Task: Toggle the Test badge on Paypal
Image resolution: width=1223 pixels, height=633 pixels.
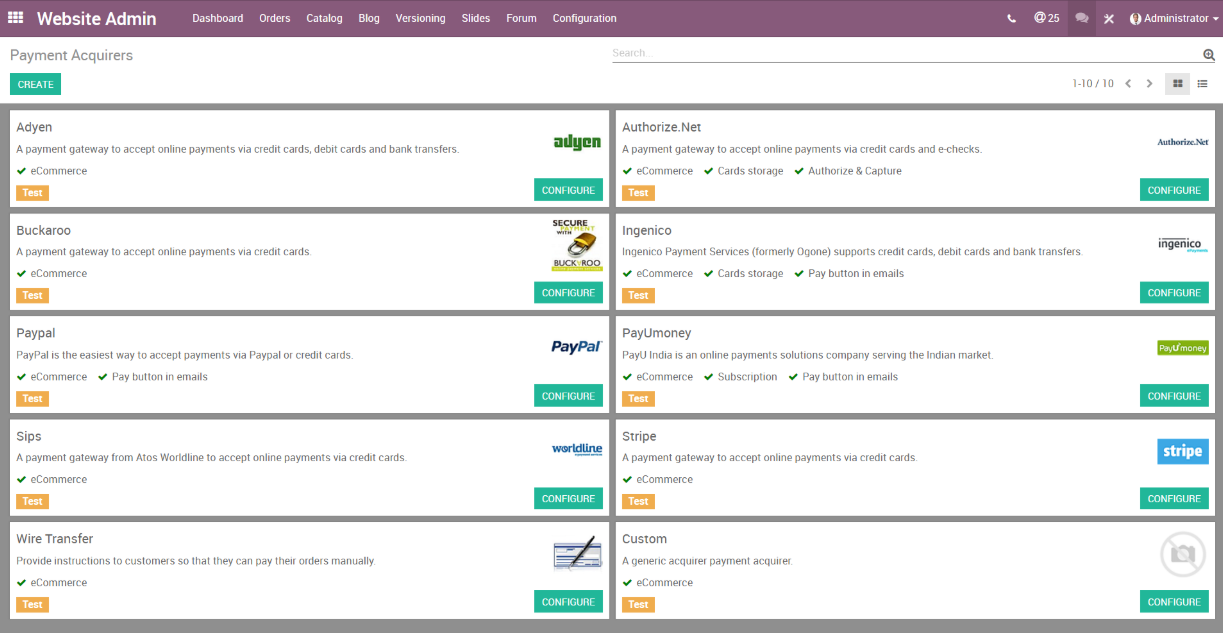Action: pyautogui.click(x=32, y=398)
